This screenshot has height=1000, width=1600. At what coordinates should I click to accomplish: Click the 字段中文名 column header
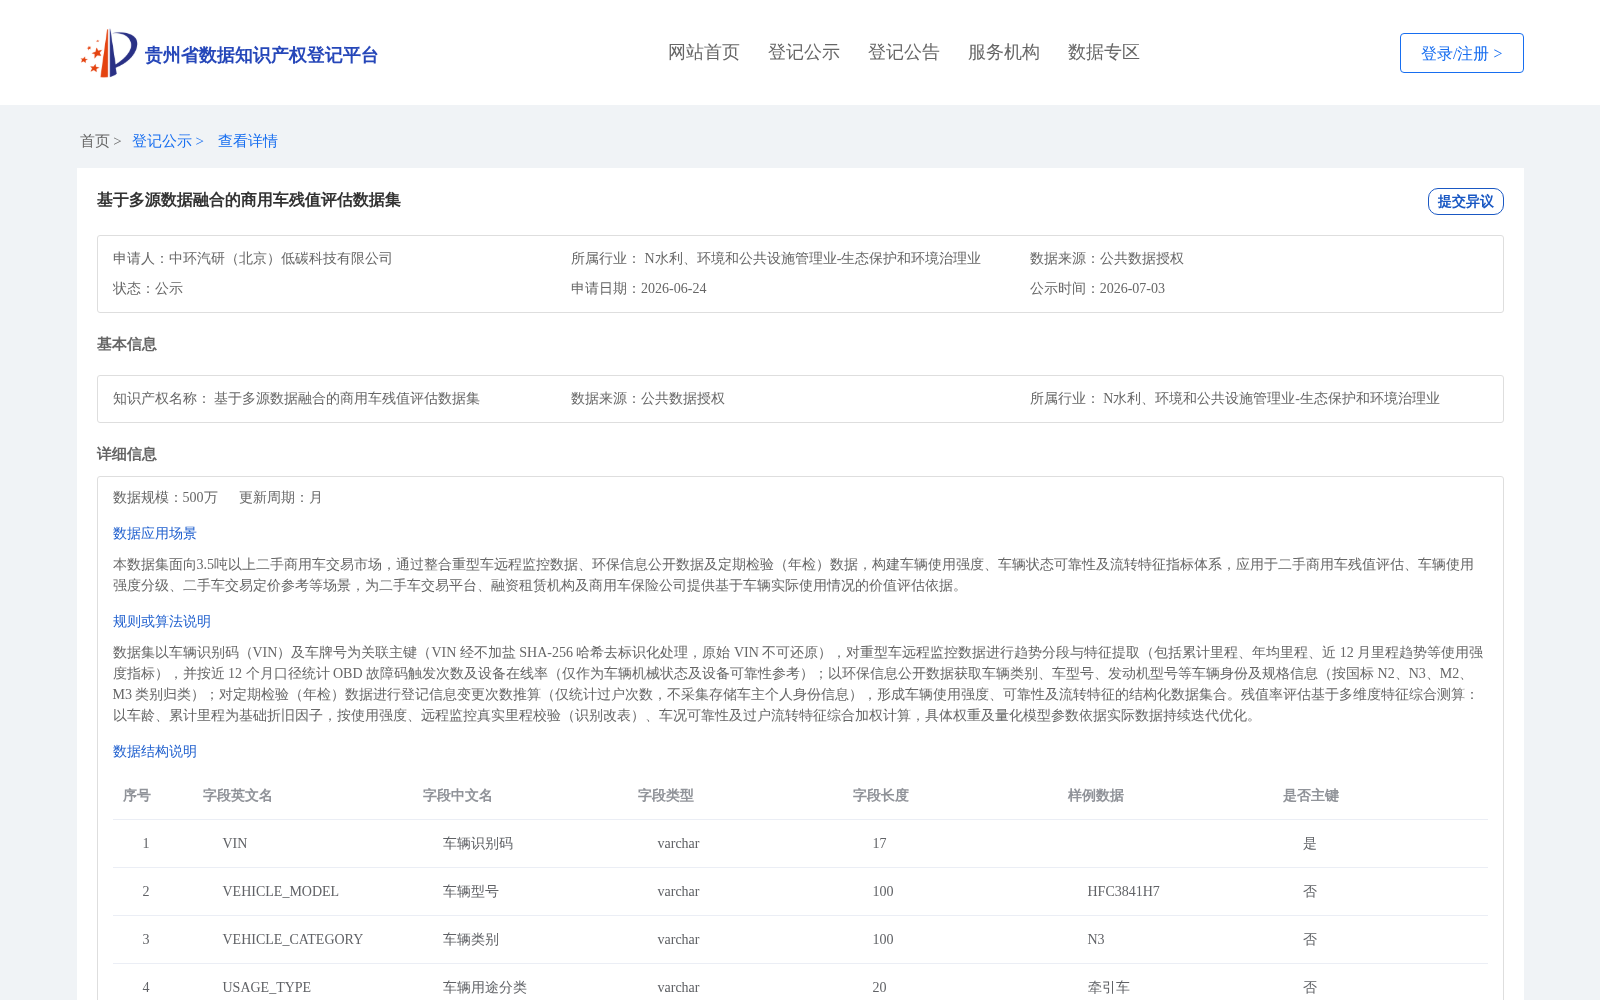pos(458,795)
